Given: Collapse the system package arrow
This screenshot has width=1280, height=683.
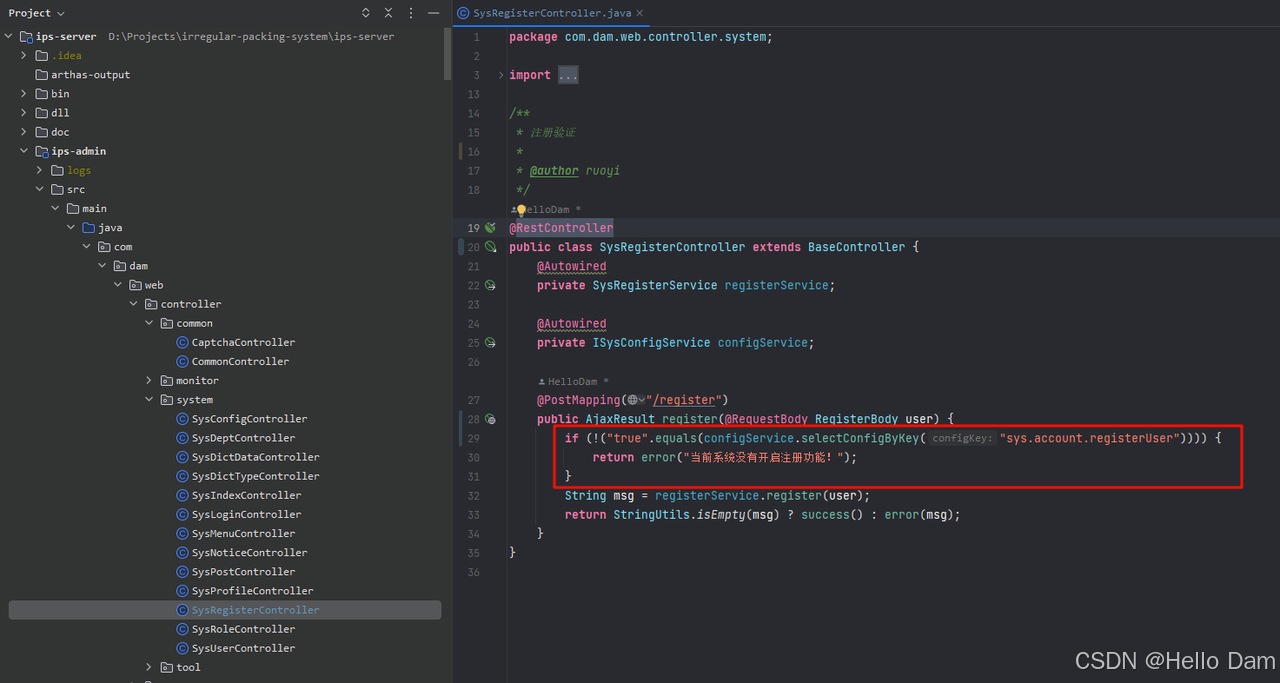Looking at the screenshot, I should point(149,400).
